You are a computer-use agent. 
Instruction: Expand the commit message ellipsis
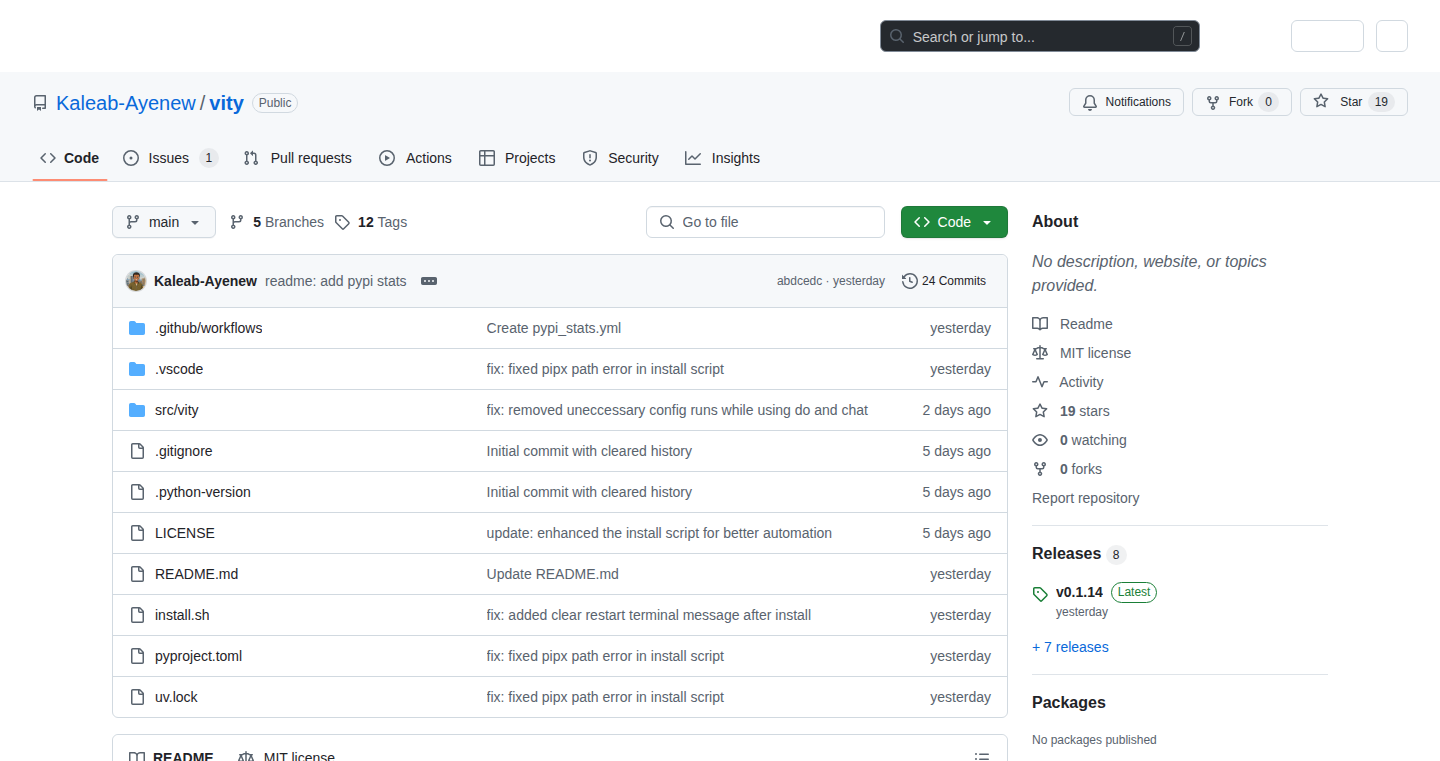429,281
